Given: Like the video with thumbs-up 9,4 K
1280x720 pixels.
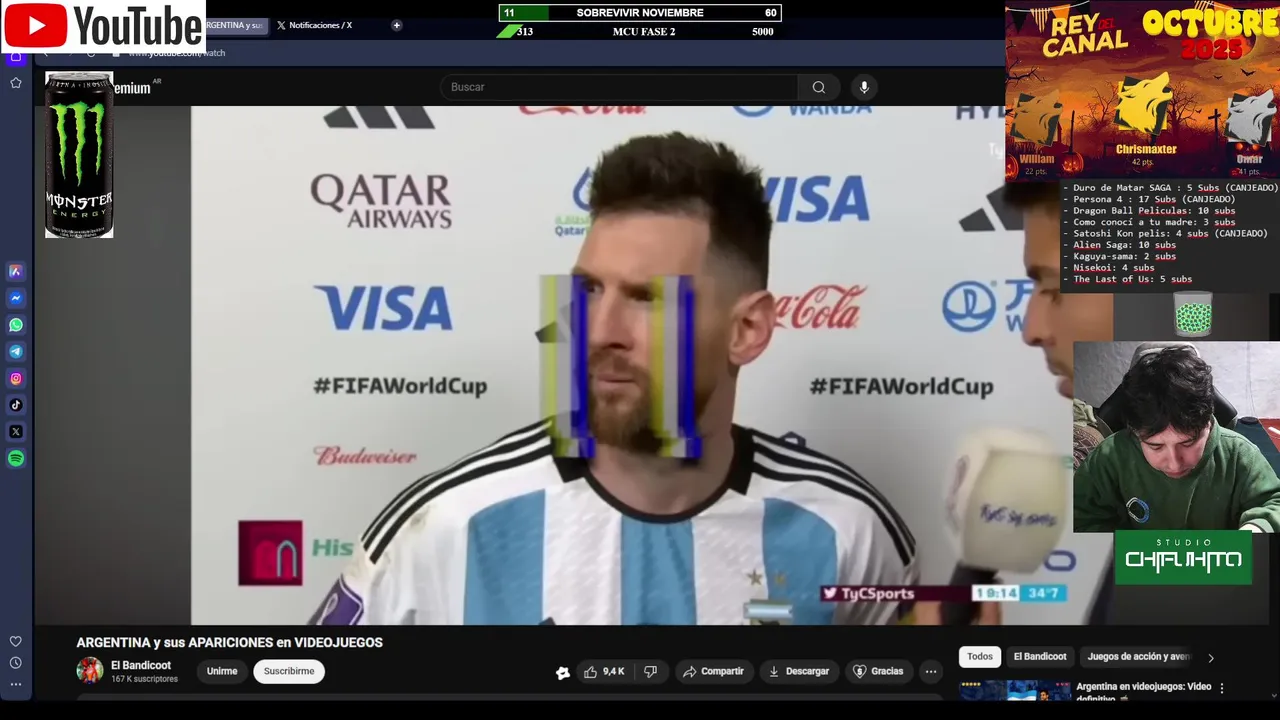Looking at the screenshot, I should tap(604, 671).
